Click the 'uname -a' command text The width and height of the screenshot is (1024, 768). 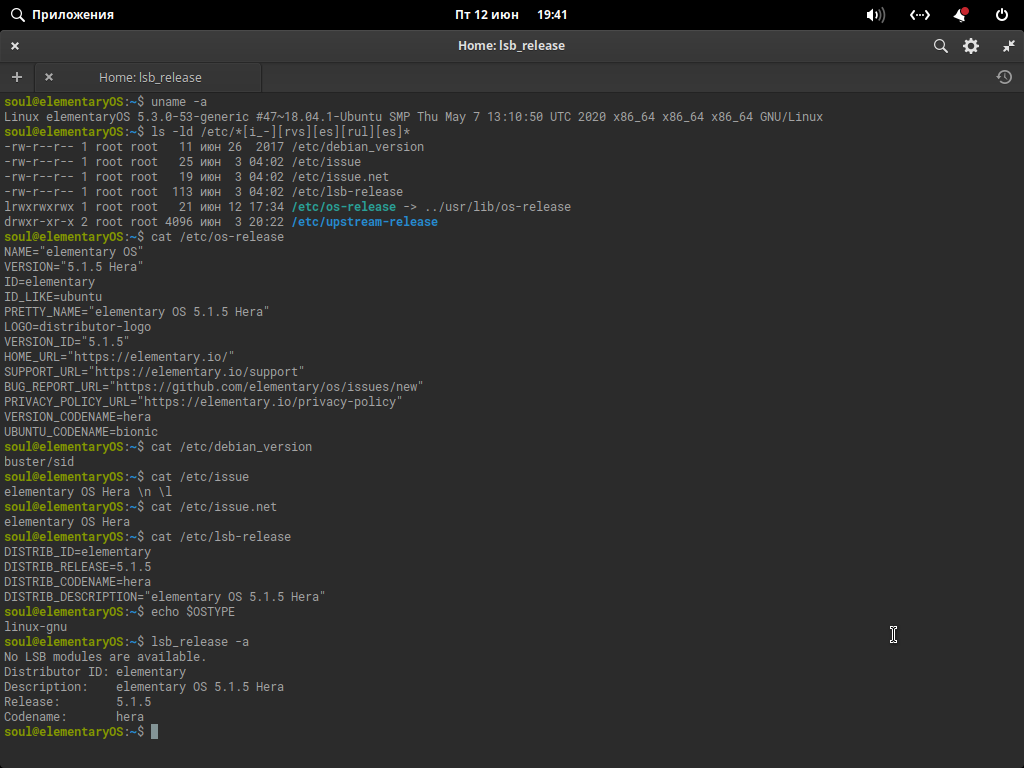pyautogui.click(x=179, y=101)
